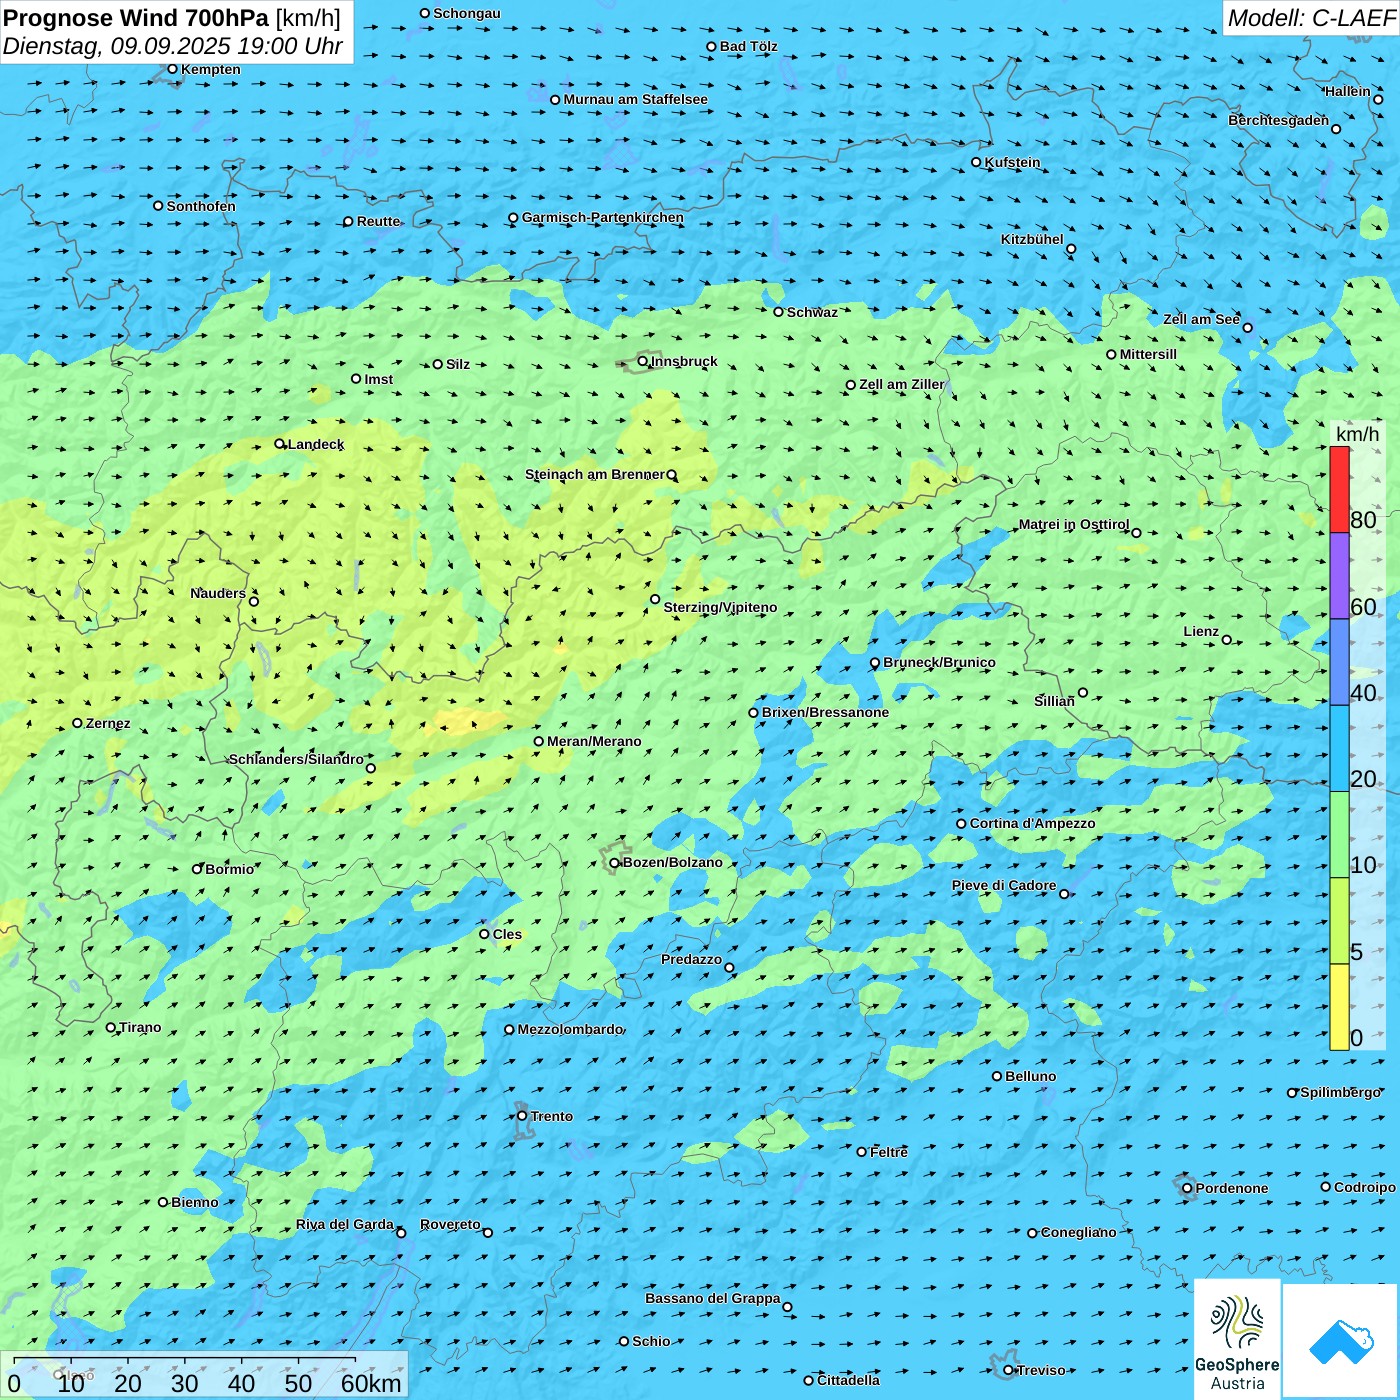Click the title 'Prognose Wind 700hPa [km/h]'
Image resolution: width=1400 pixels, height=1400 pixels.
coord(172,18)
